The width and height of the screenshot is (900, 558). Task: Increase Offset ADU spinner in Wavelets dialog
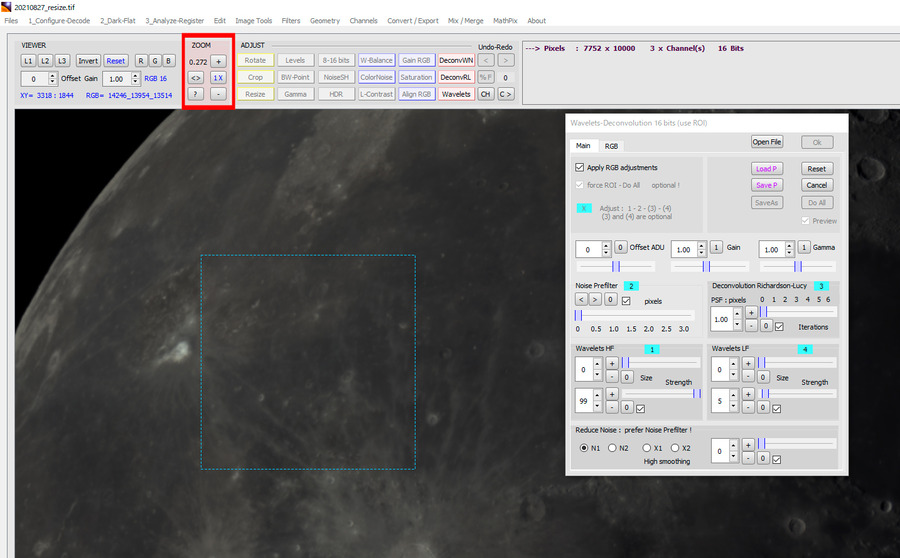(x=606, y=246)
